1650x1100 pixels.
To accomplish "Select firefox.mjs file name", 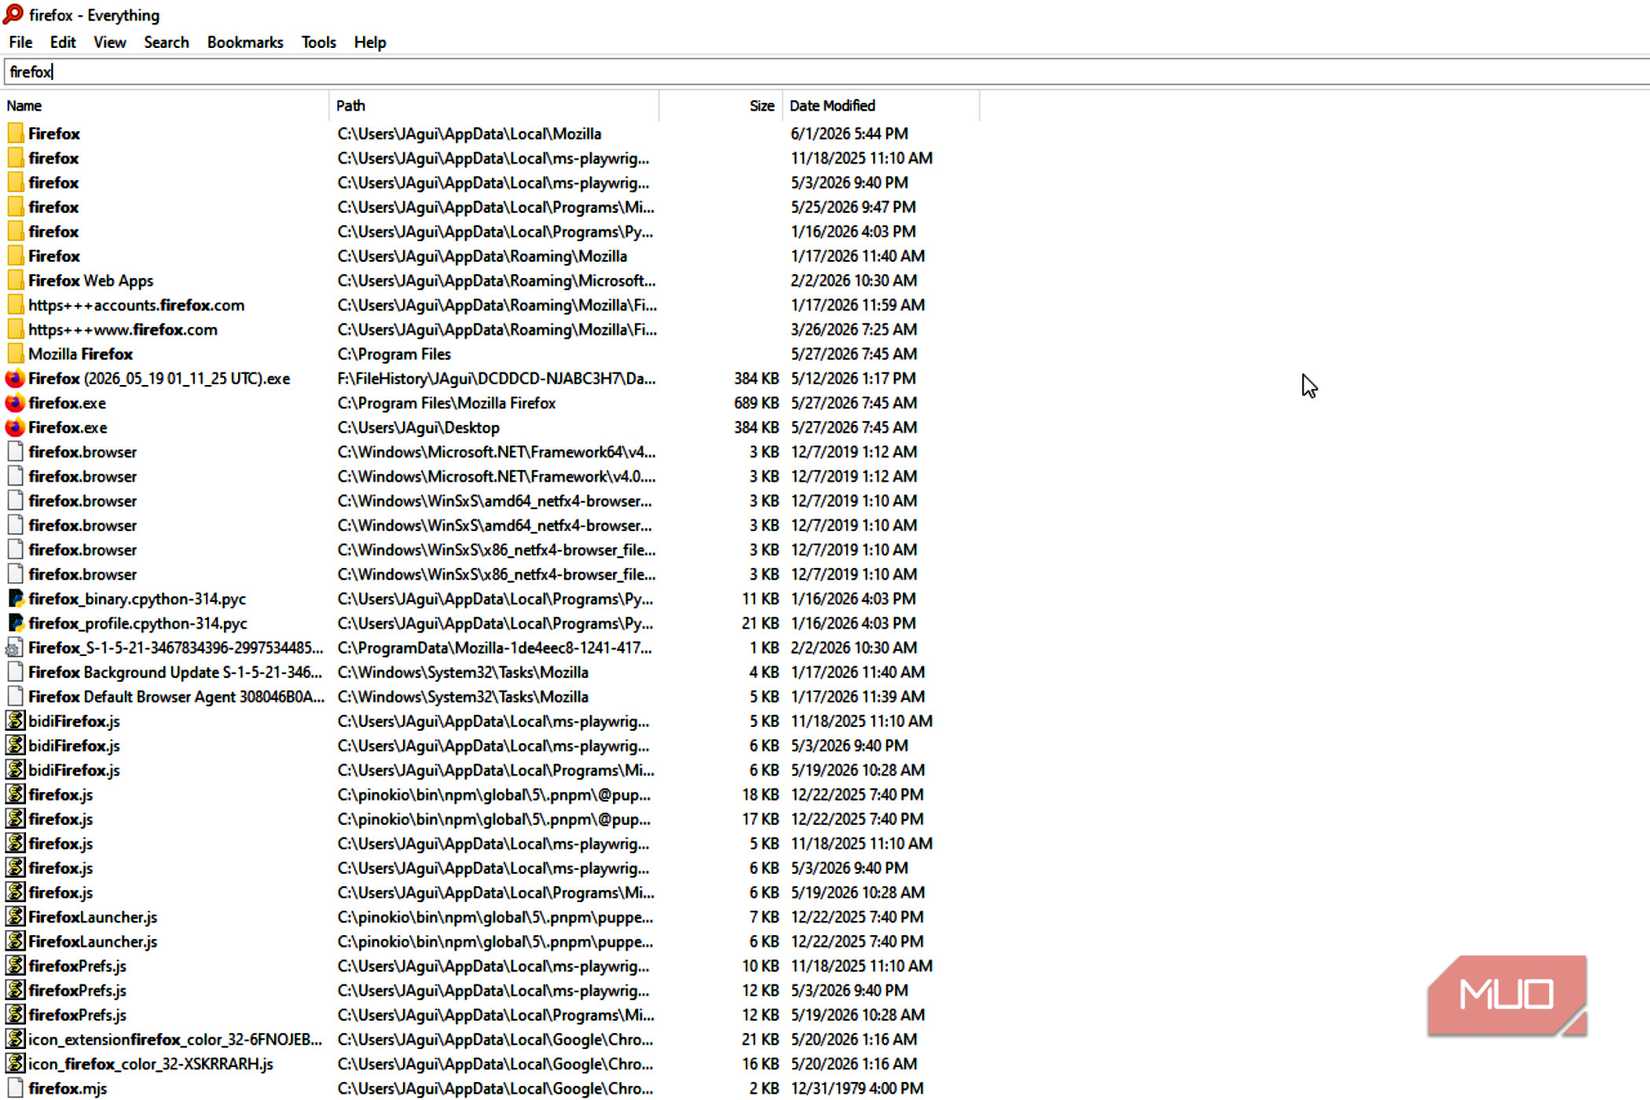I will (67, 1088).
